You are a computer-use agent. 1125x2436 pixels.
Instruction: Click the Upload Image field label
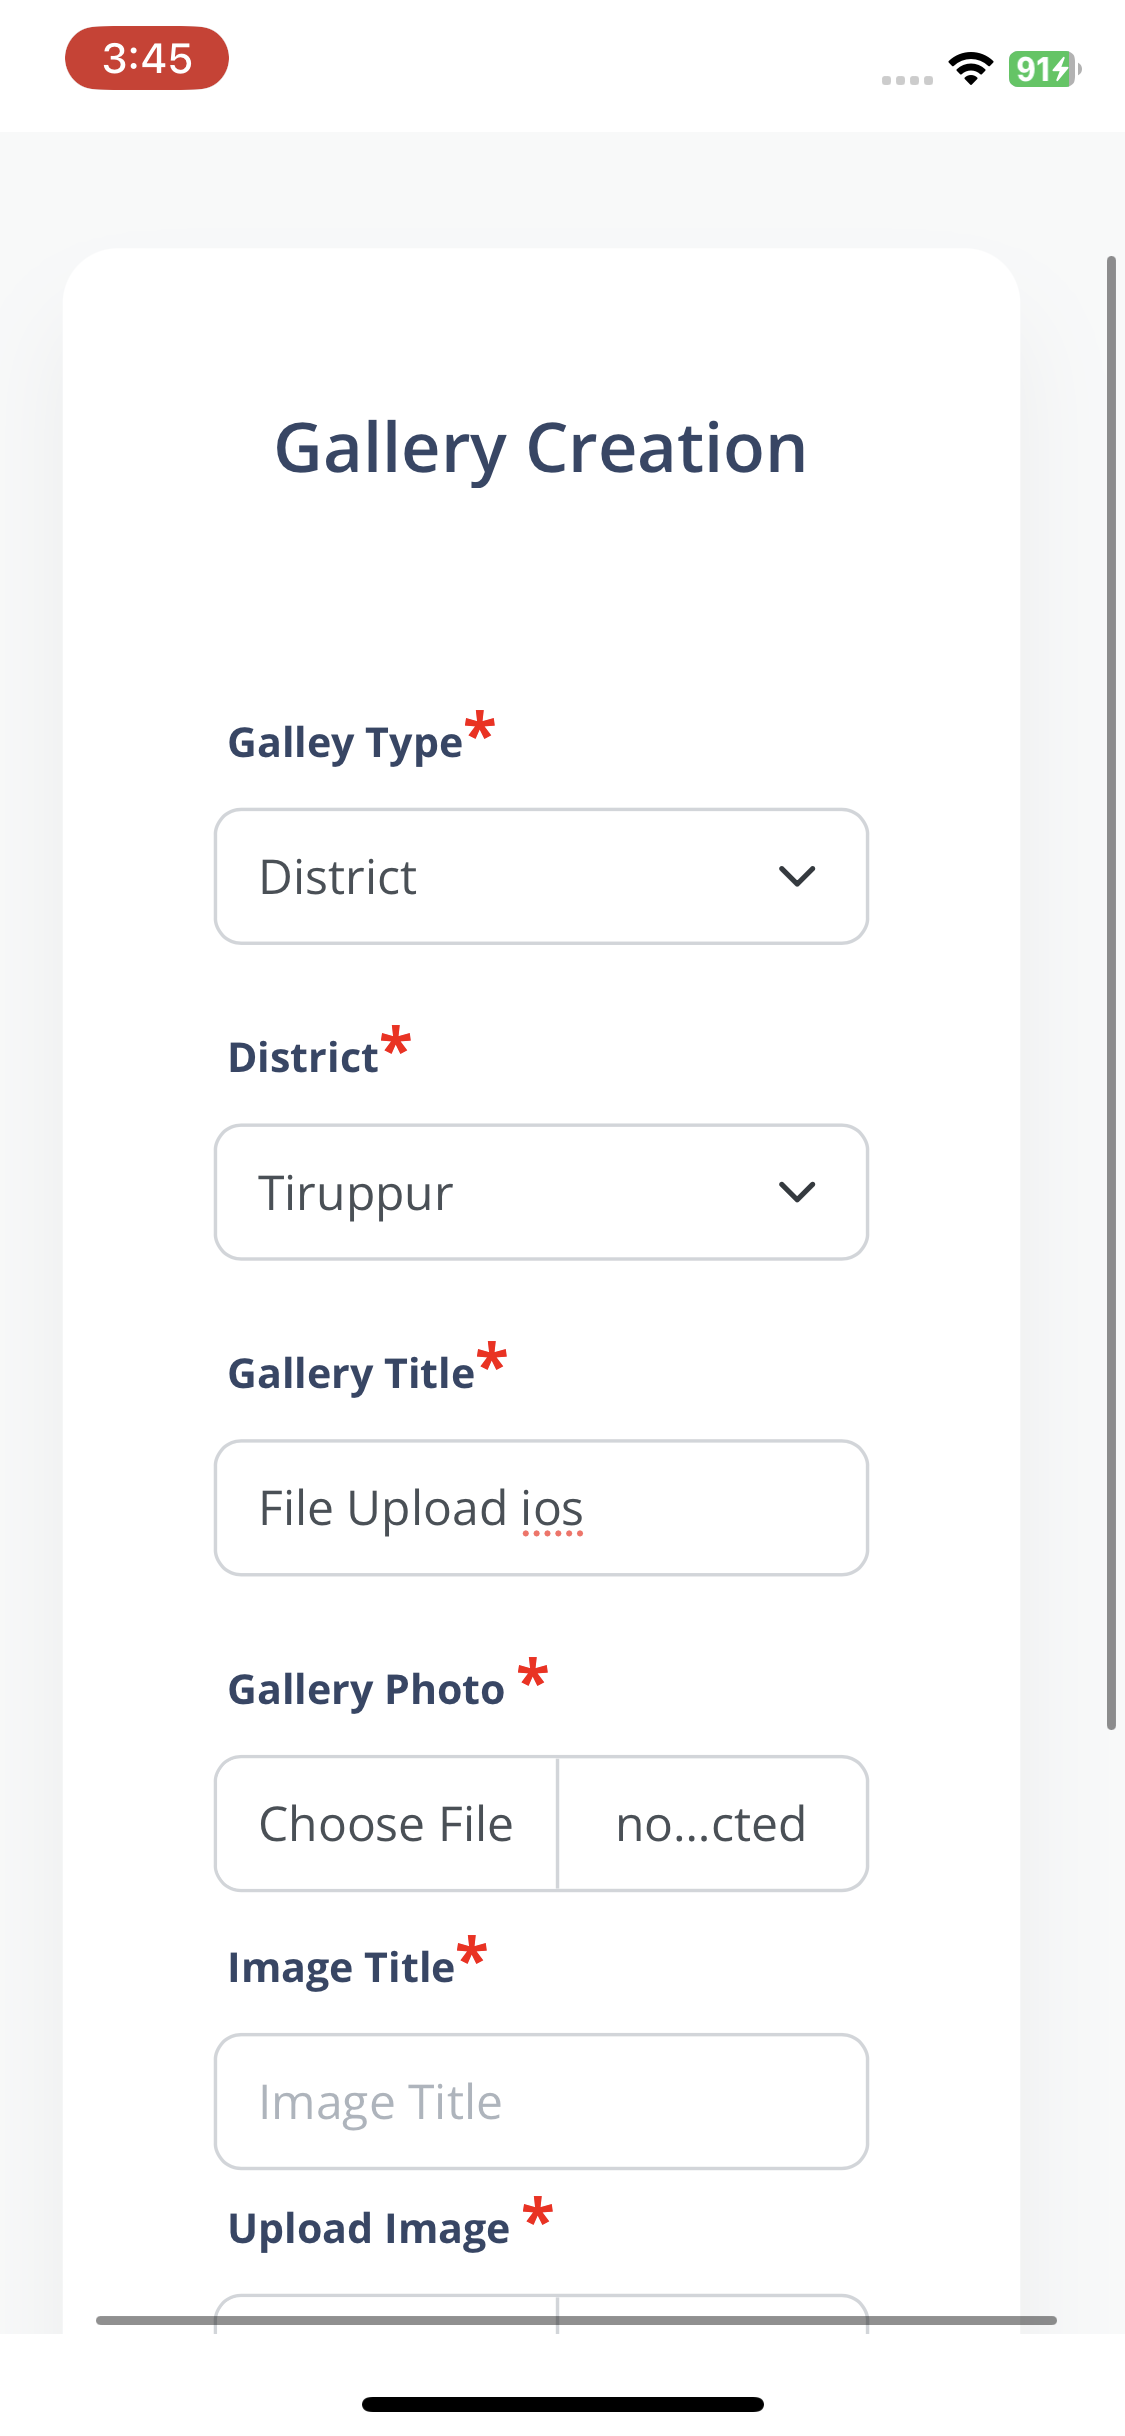(369, 2229)
